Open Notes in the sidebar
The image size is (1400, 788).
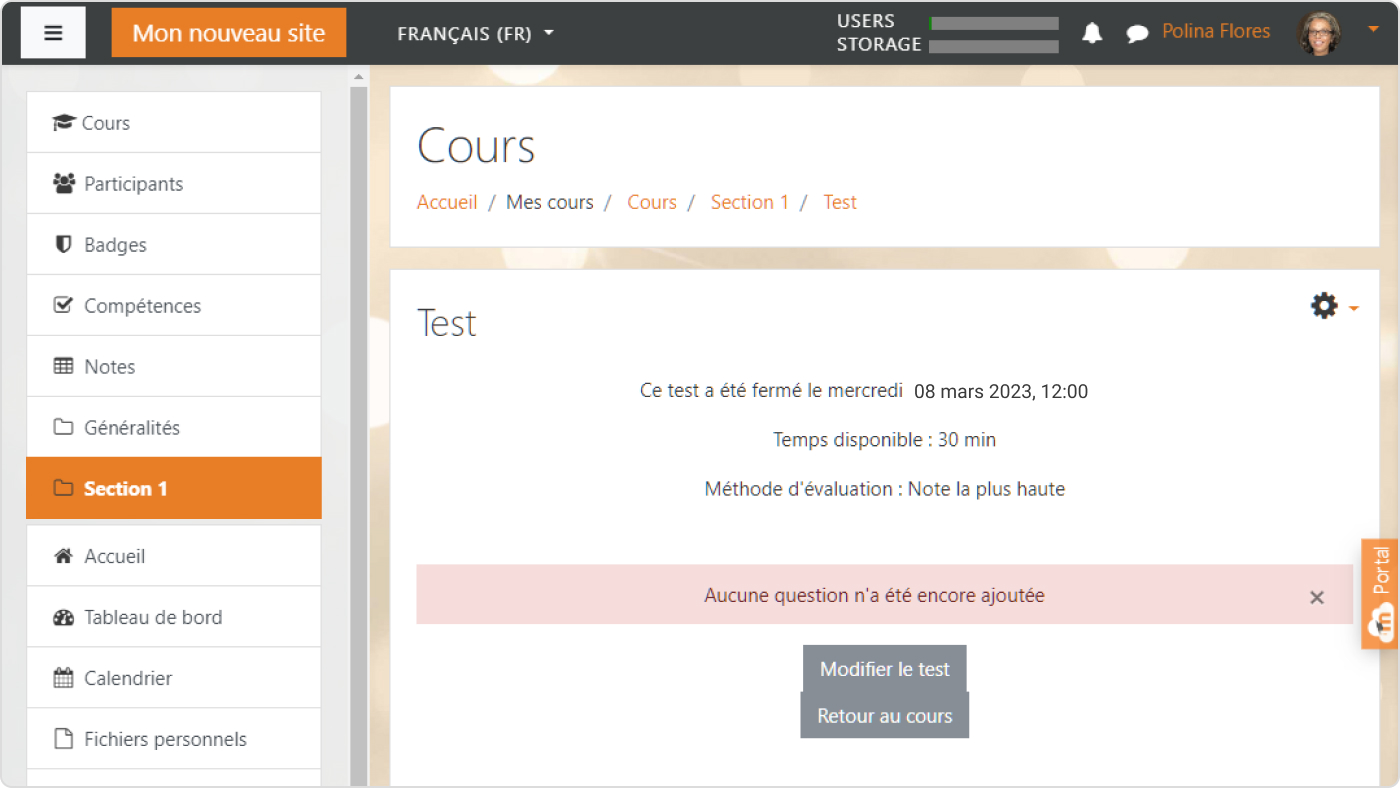[173, 366]
